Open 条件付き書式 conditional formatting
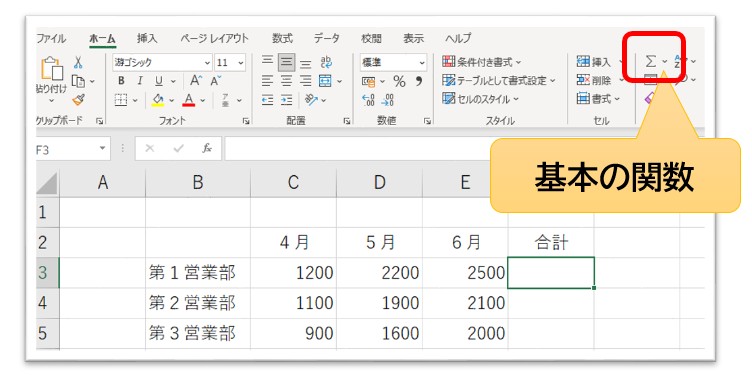 point(482,62)
